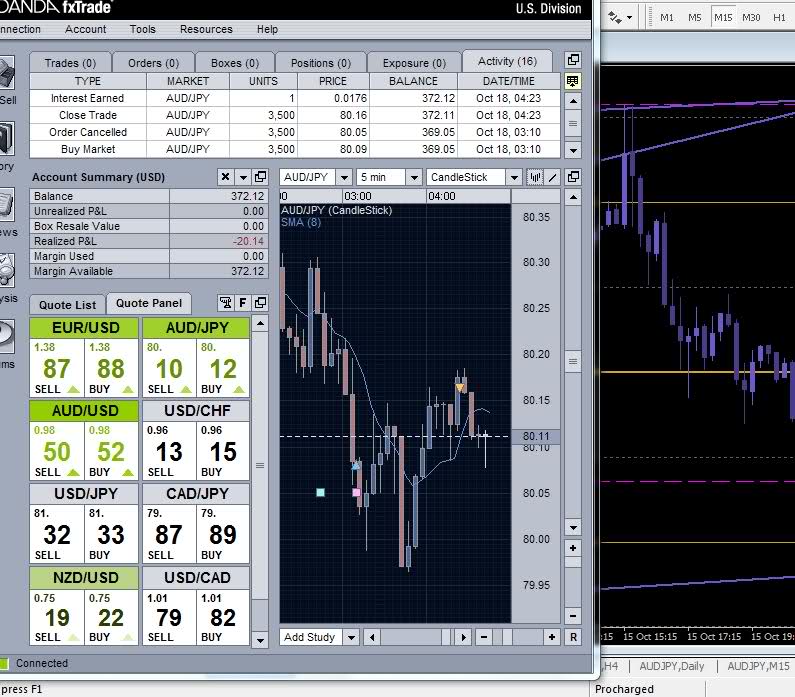This screenshot has height=697, width=795.
Task: Open the 5 min timeframe dropdown
Action: click(414, 177)
